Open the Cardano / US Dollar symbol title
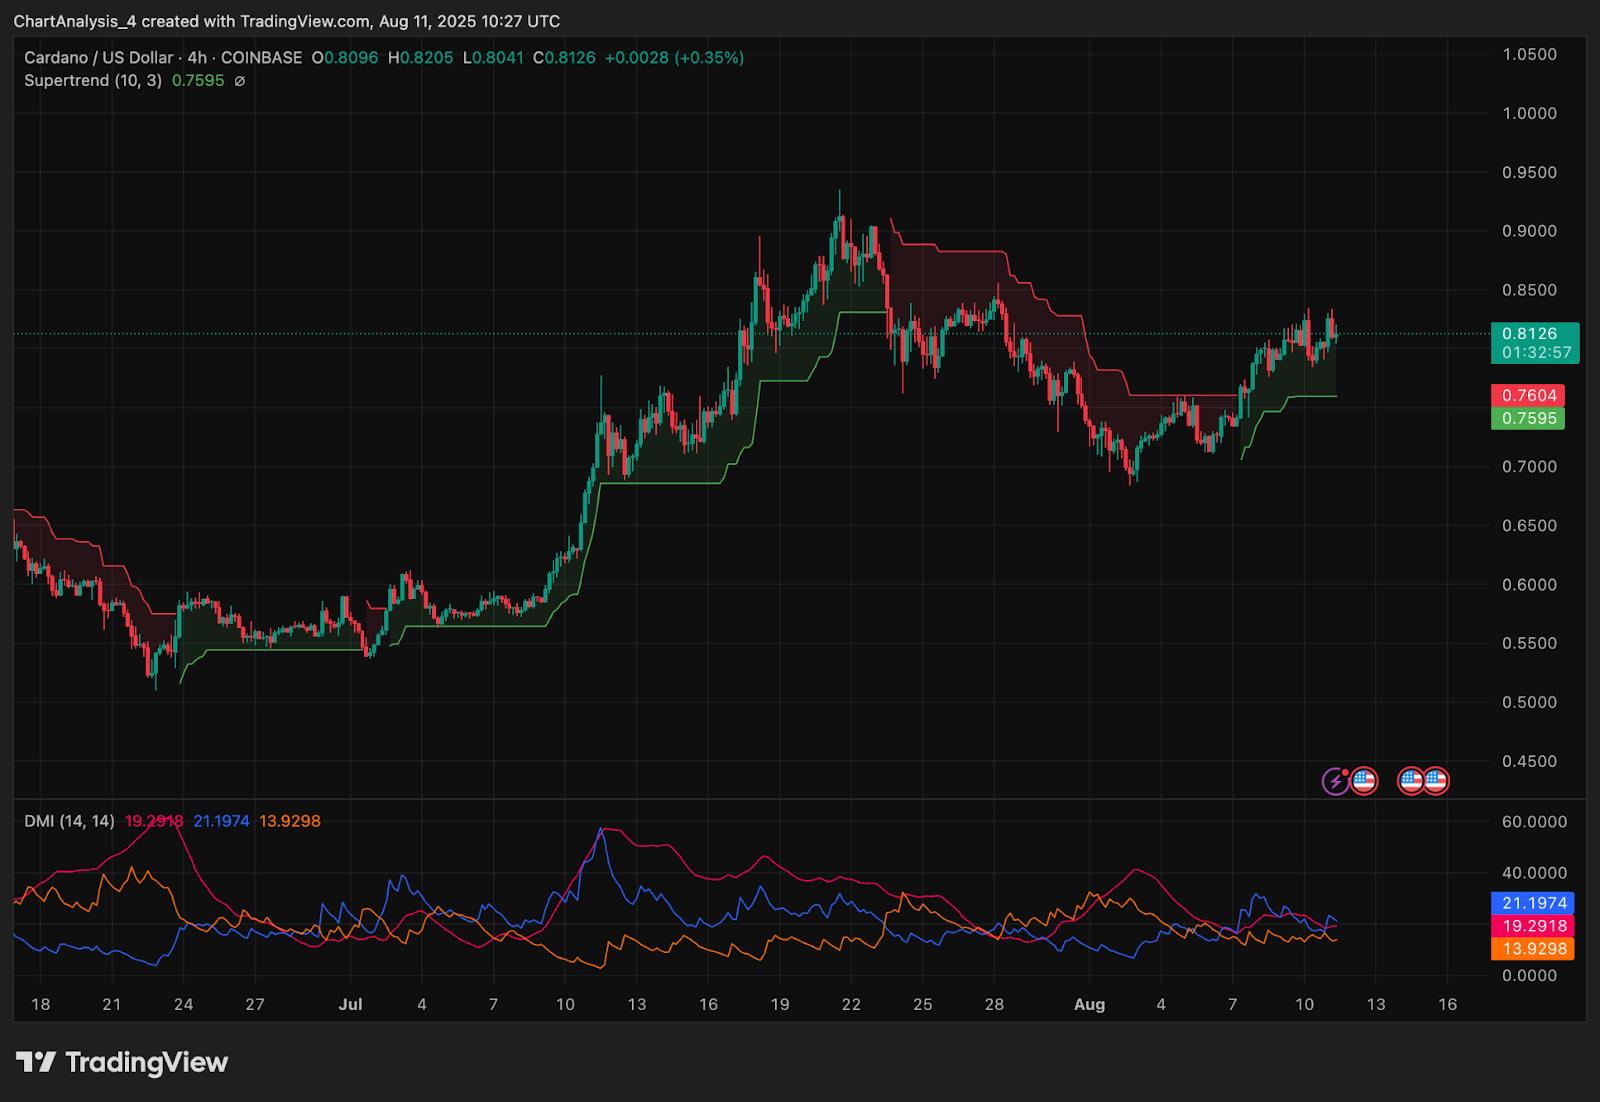 pyautogui.click(x=98, y=58)
